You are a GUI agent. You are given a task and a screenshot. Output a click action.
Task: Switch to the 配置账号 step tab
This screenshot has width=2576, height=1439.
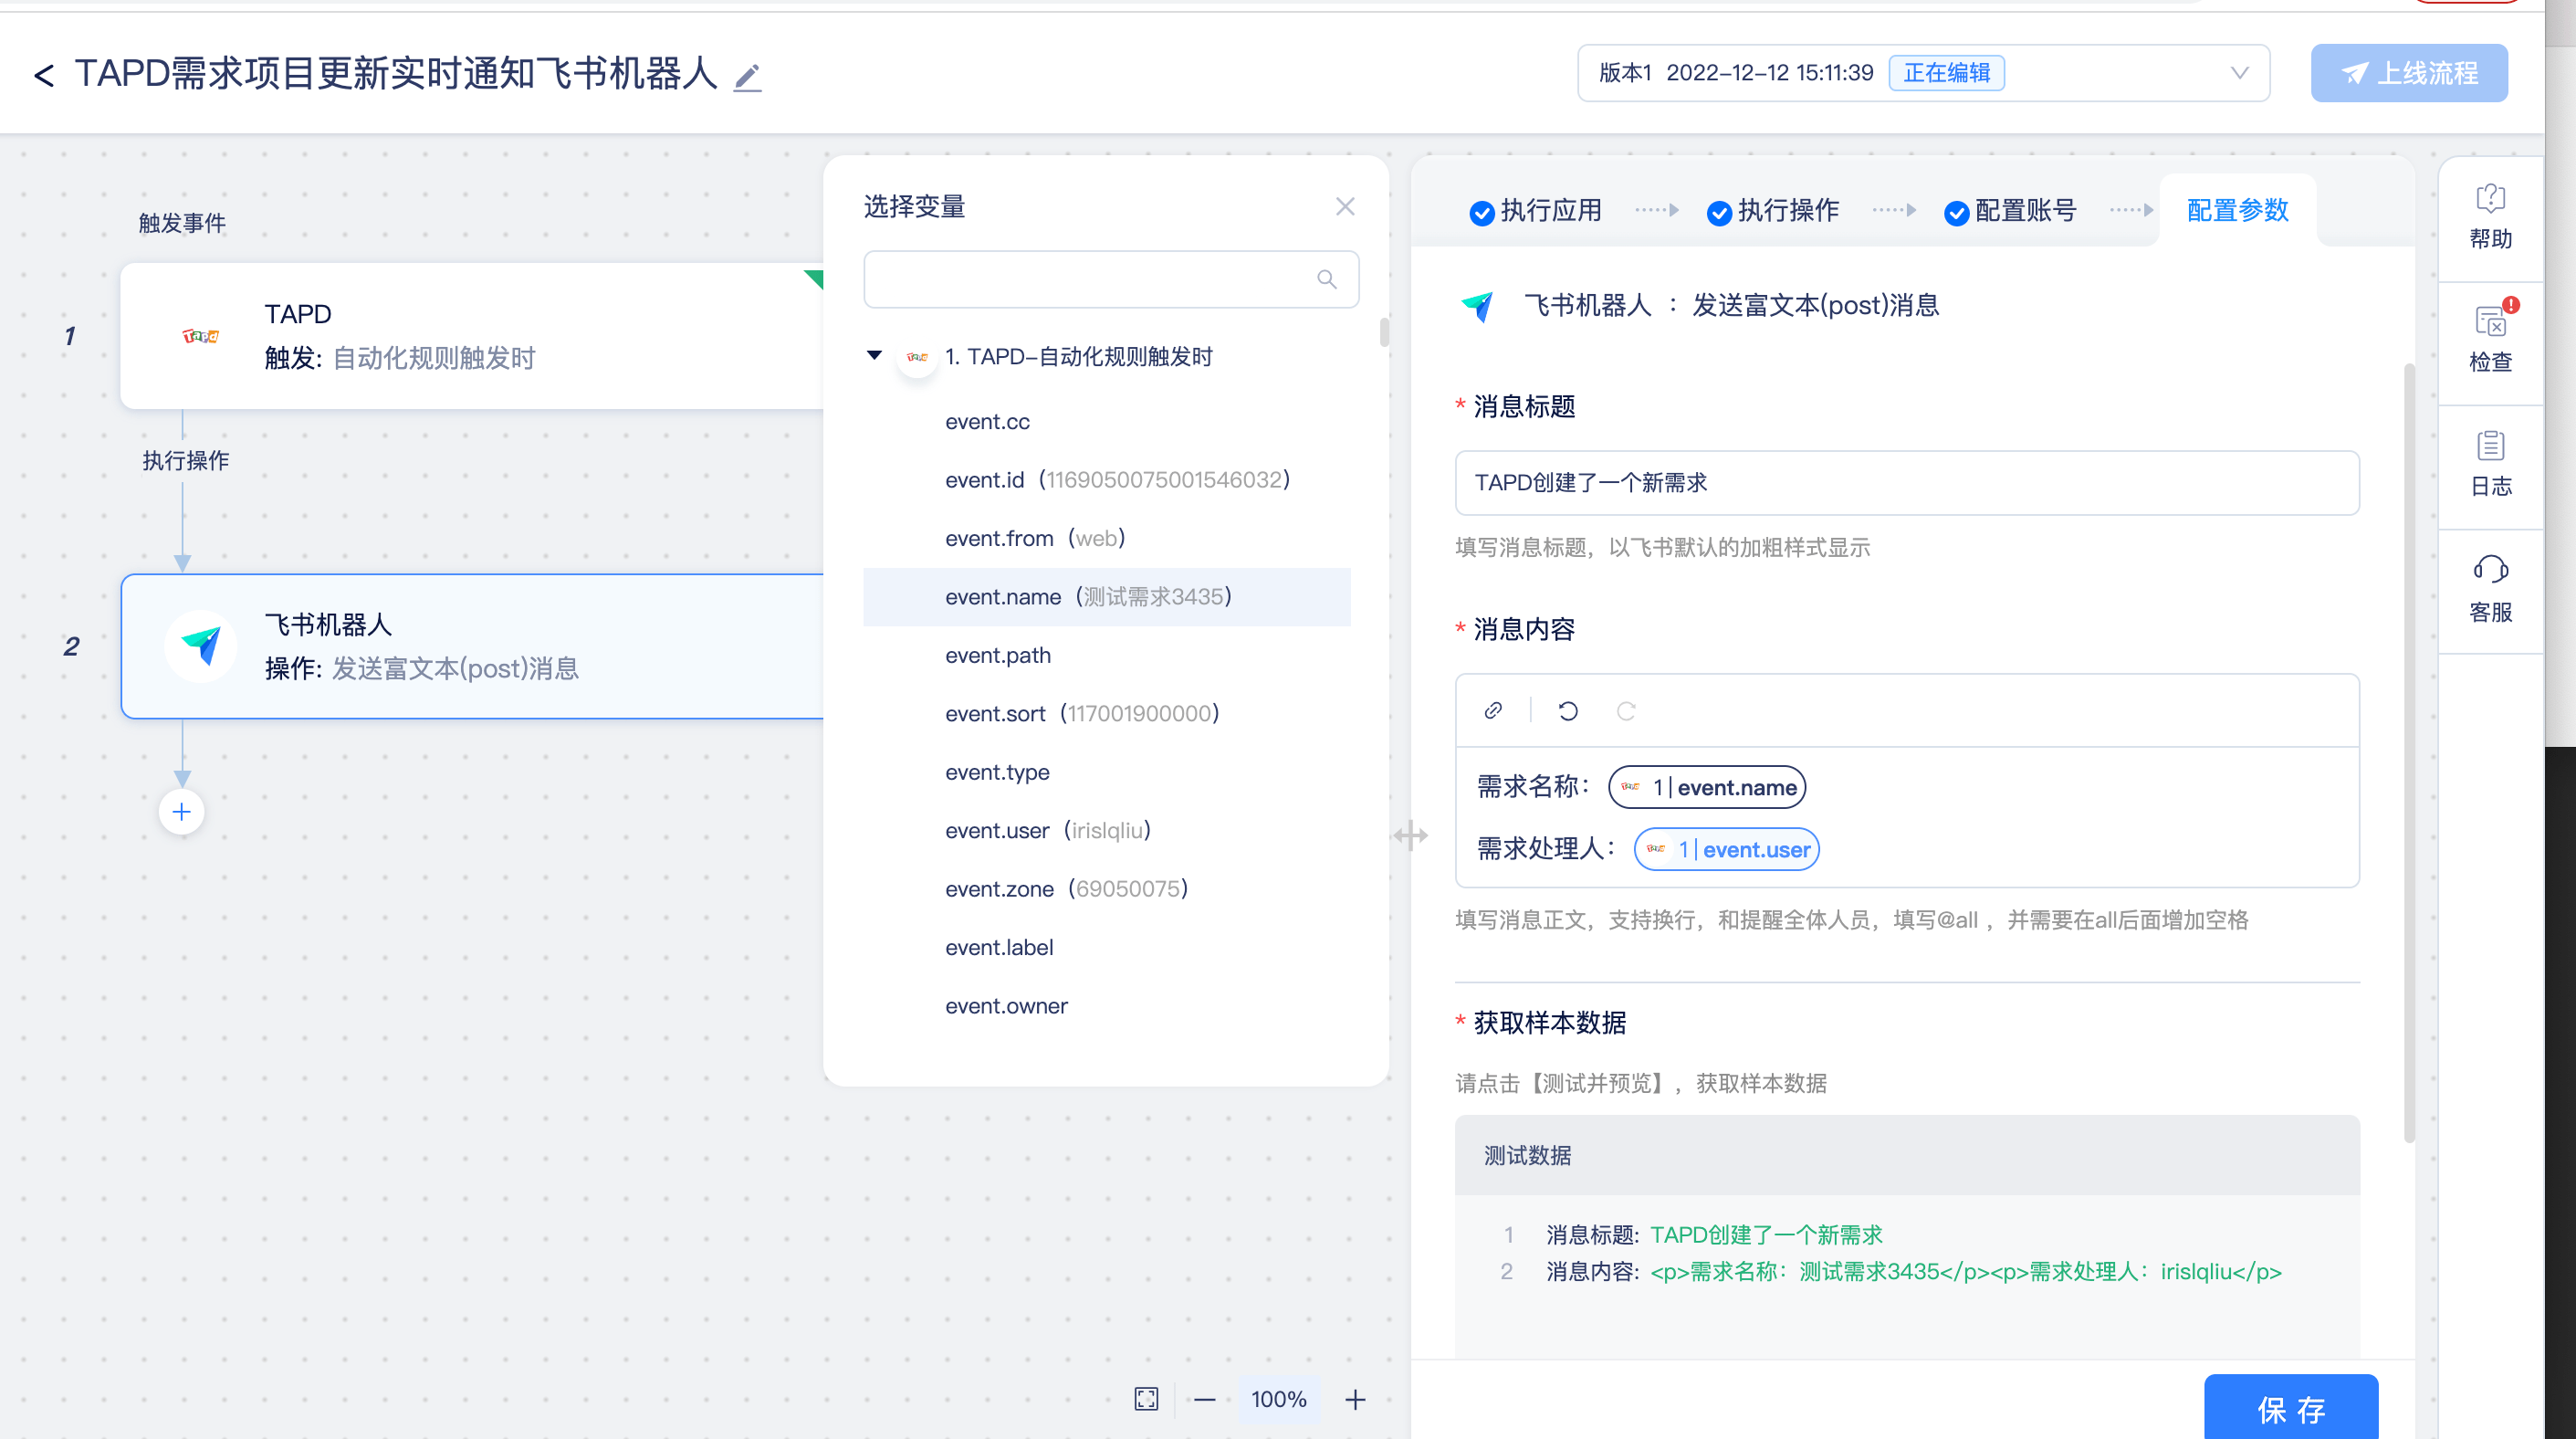[x=2010, y=211]
